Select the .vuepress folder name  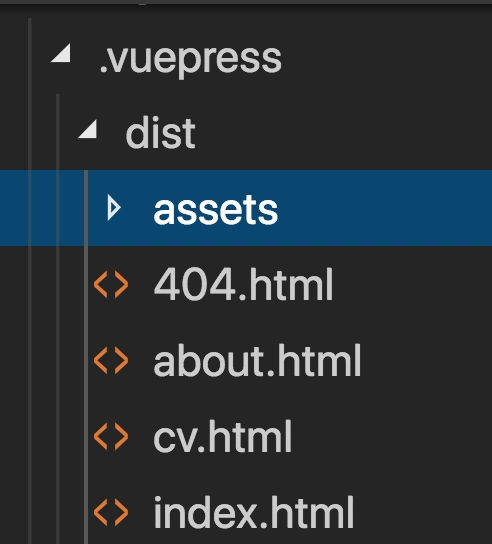click(190, 58)
